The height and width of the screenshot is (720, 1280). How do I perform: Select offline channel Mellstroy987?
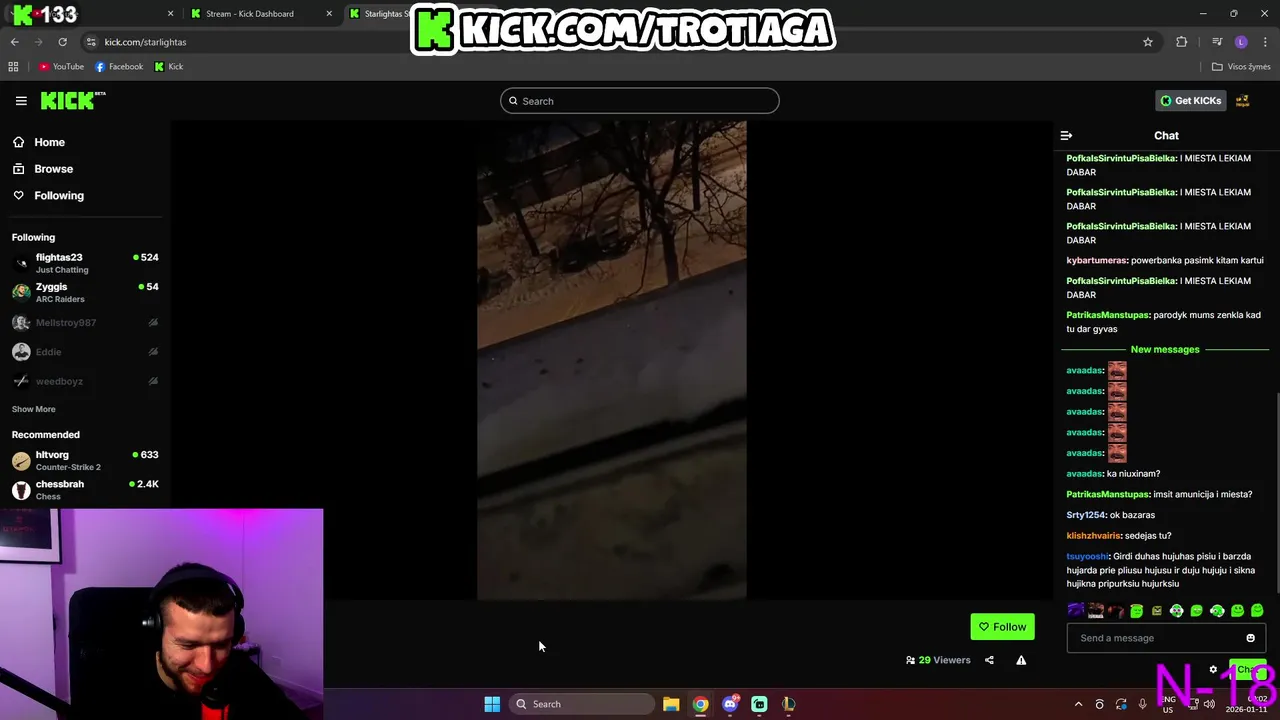coord(85,323)
